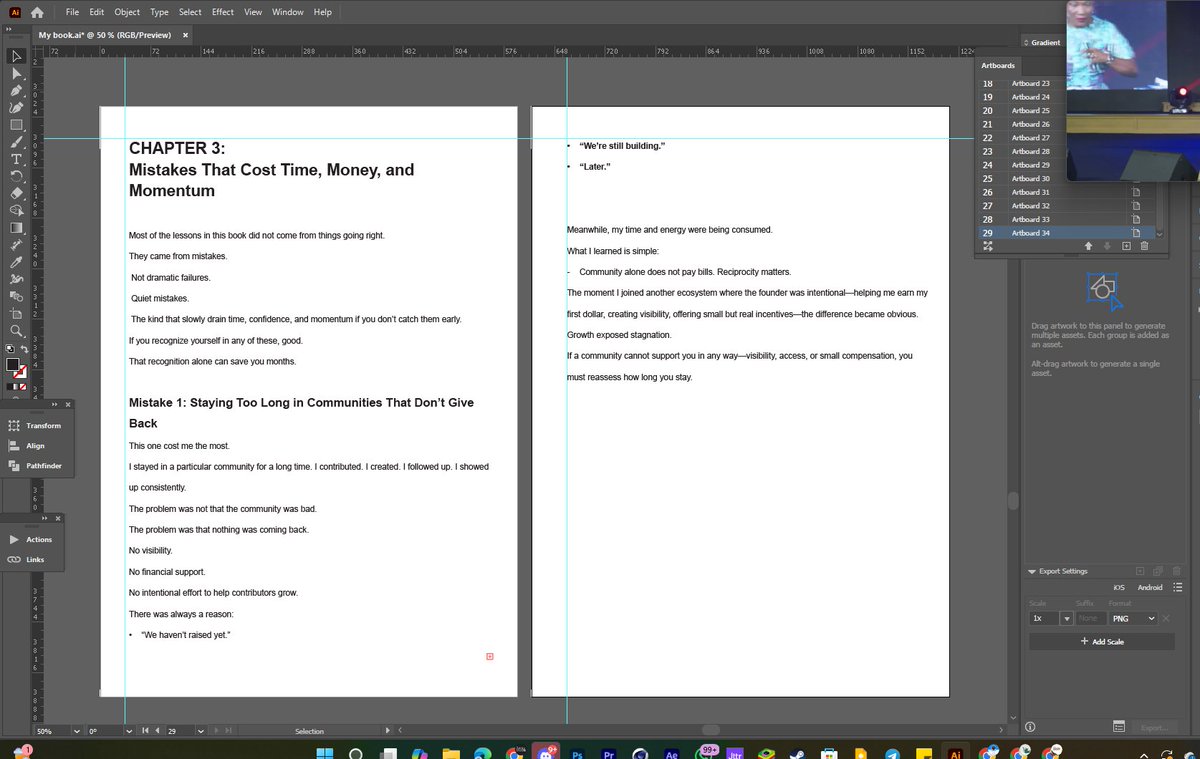This screenshot has height=759, width=1200.
Task: Select the Eraser tool
Action: (x=16, y=193)
